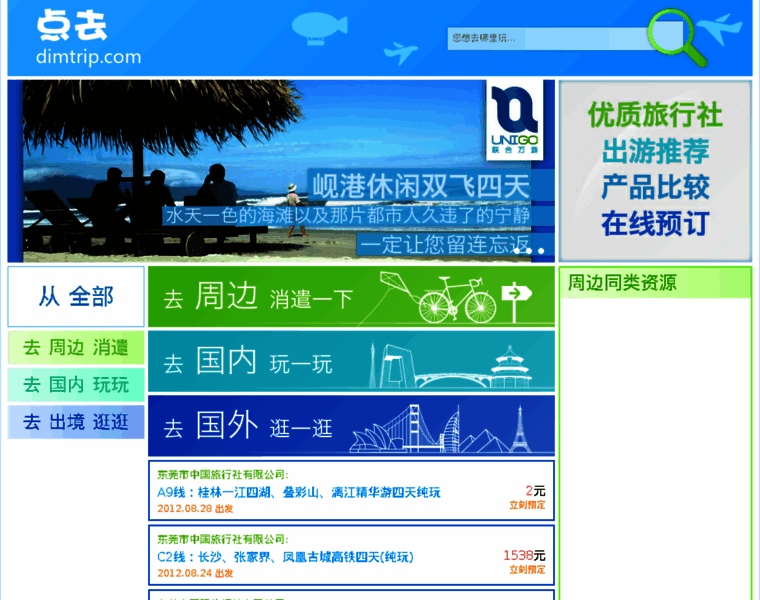Click the 2012.08.28 出发 date text
Image resolution: width=760 pixels, height=600 pixels.
point(195,508)
